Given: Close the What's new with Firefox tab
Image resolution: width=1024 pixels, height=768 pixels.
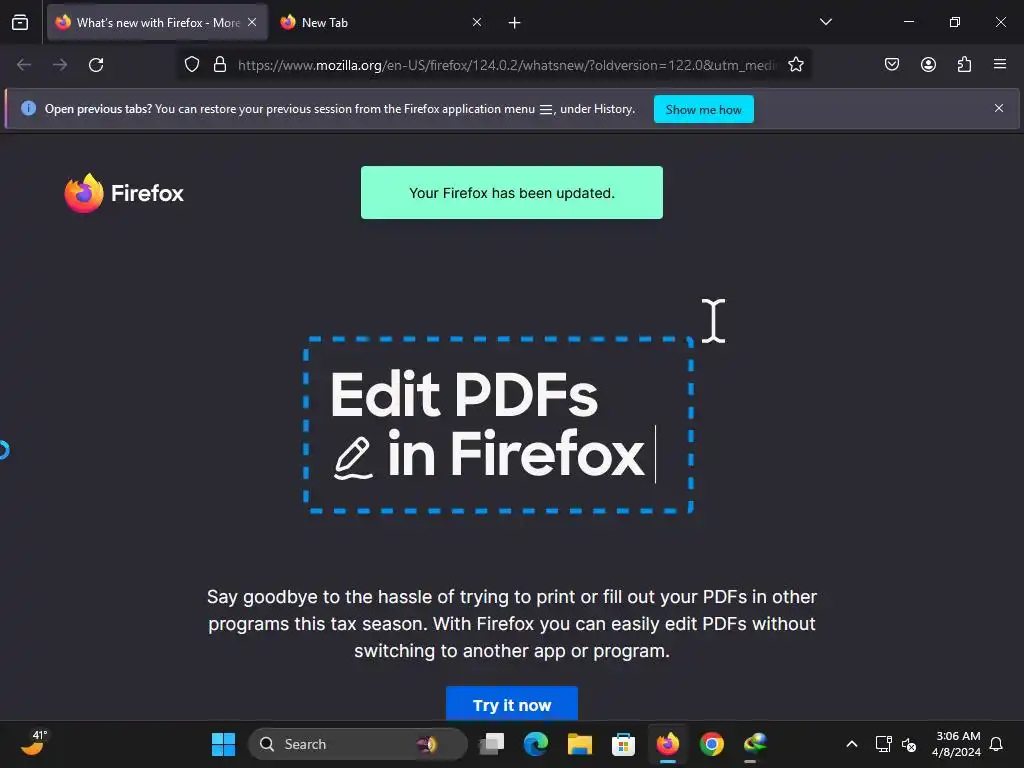Looking at the screenshot, I should 252,22.
